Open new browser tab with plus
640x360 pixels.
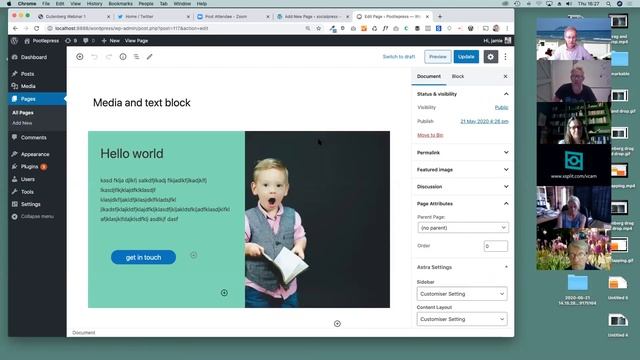tap(440, 16)
